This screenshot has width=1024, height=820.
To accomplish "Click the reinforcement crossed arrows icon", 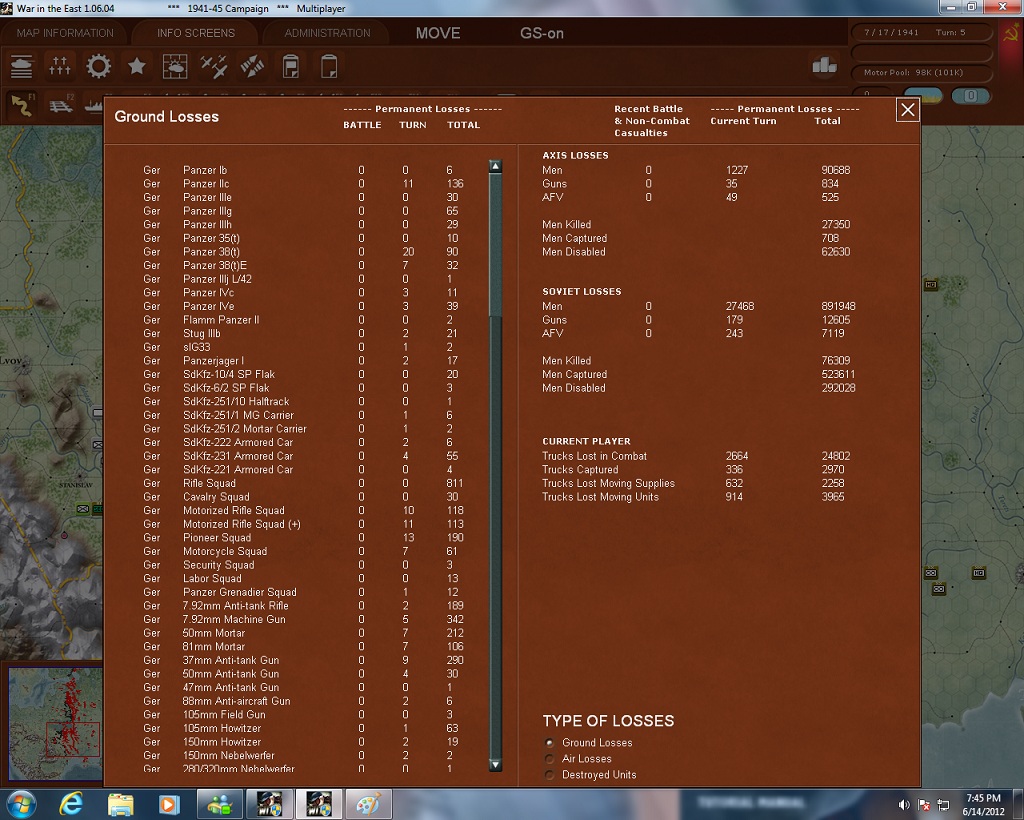I will [252, 66].
